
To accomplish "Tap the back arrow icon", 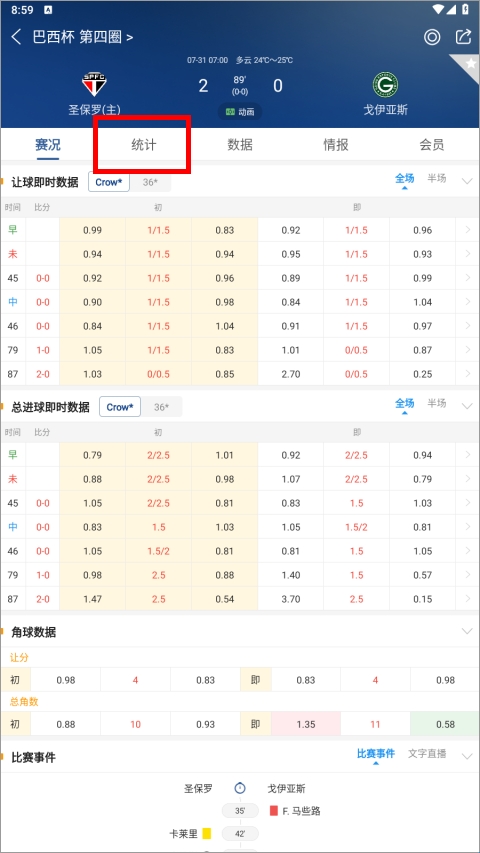I will pos(16,37).
